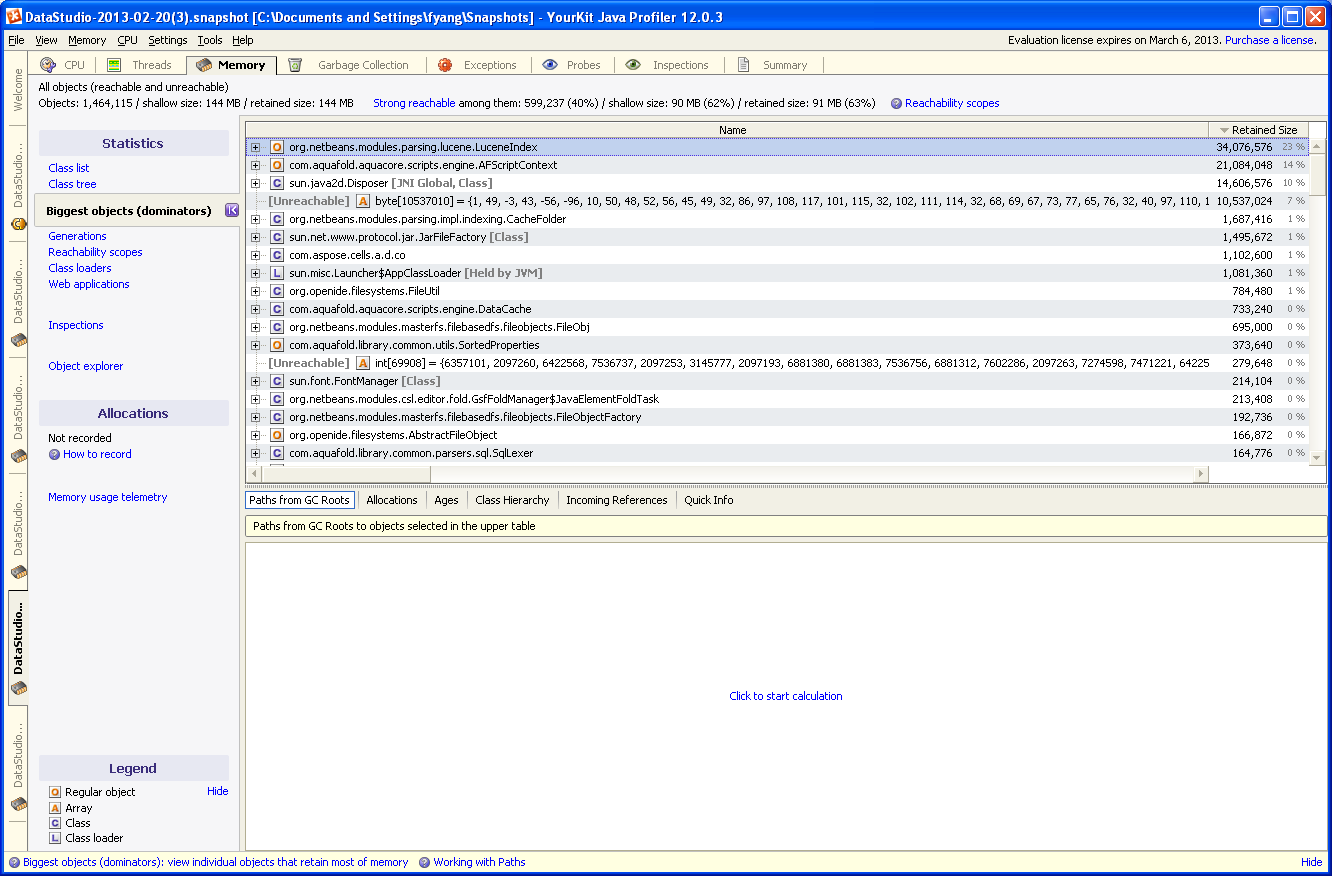Open the Probes tab
Viewport: 1332px width, 876px height.
click(572, 65)
